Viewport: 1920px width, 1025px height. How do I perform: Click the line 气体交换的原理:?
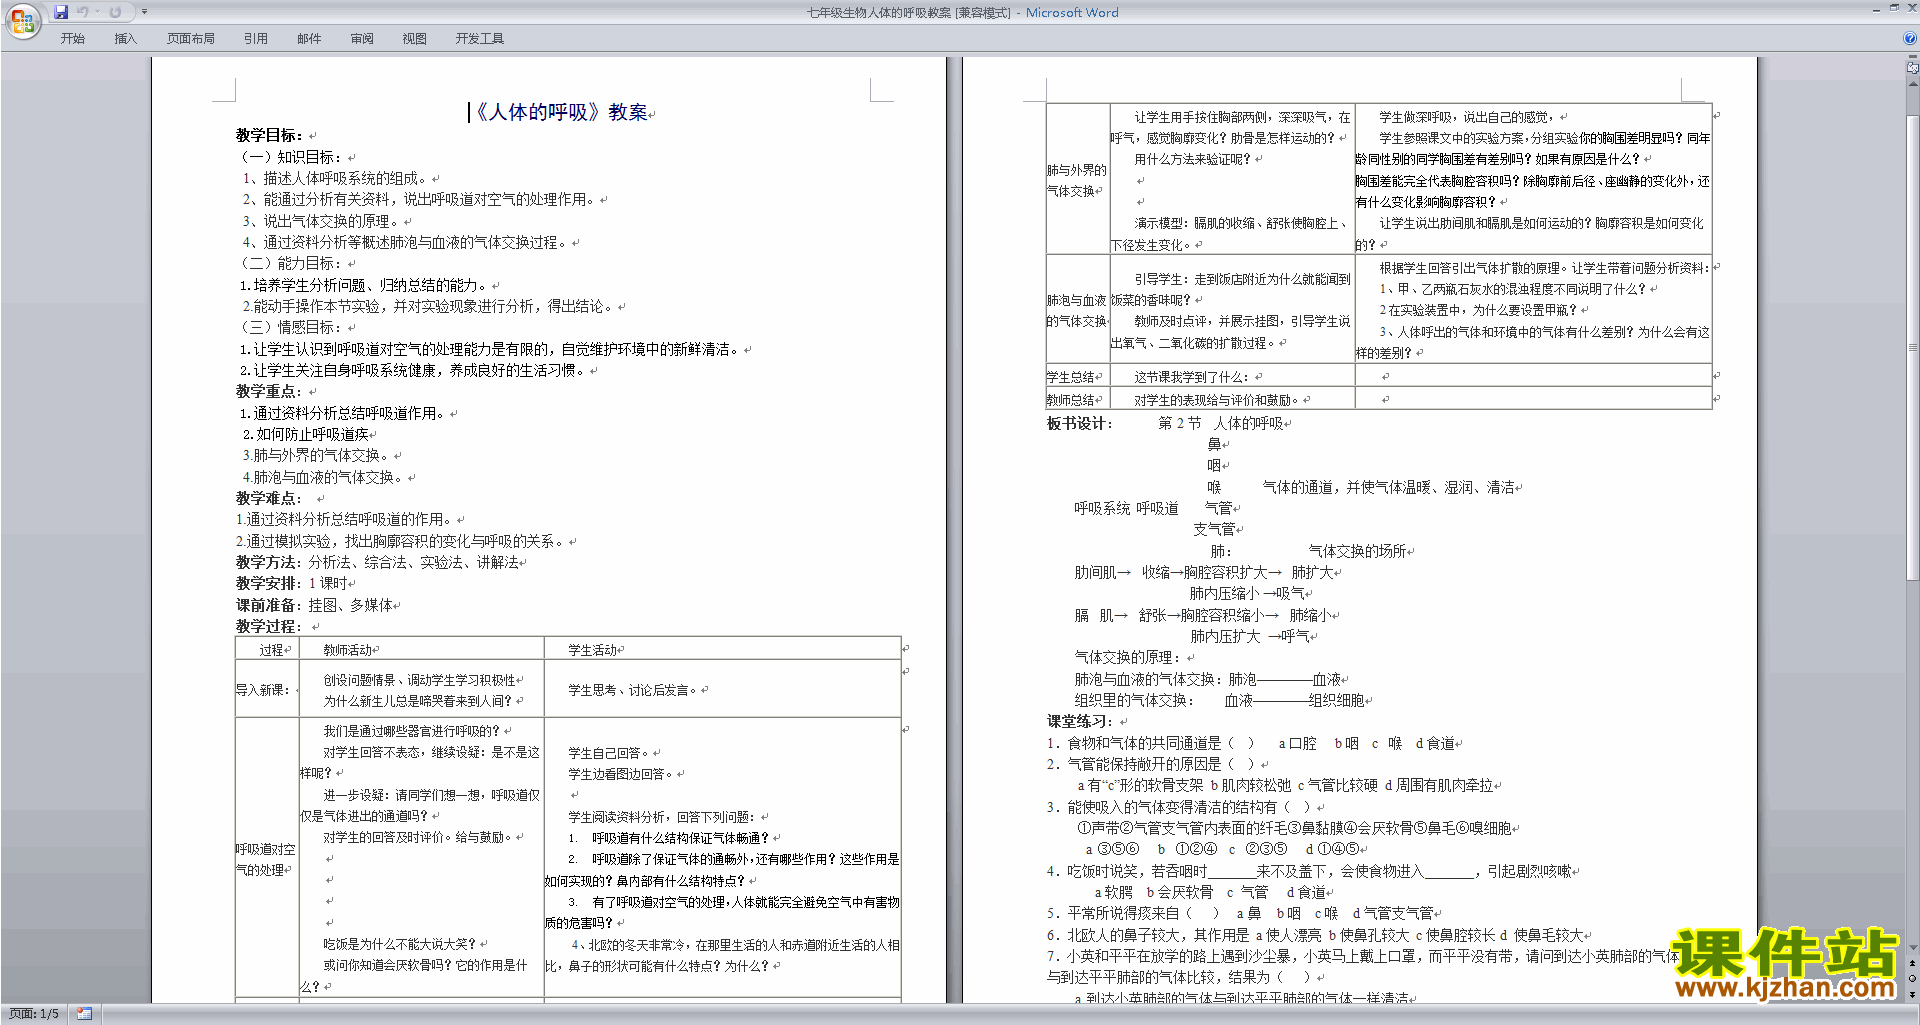coord(1130,657)
